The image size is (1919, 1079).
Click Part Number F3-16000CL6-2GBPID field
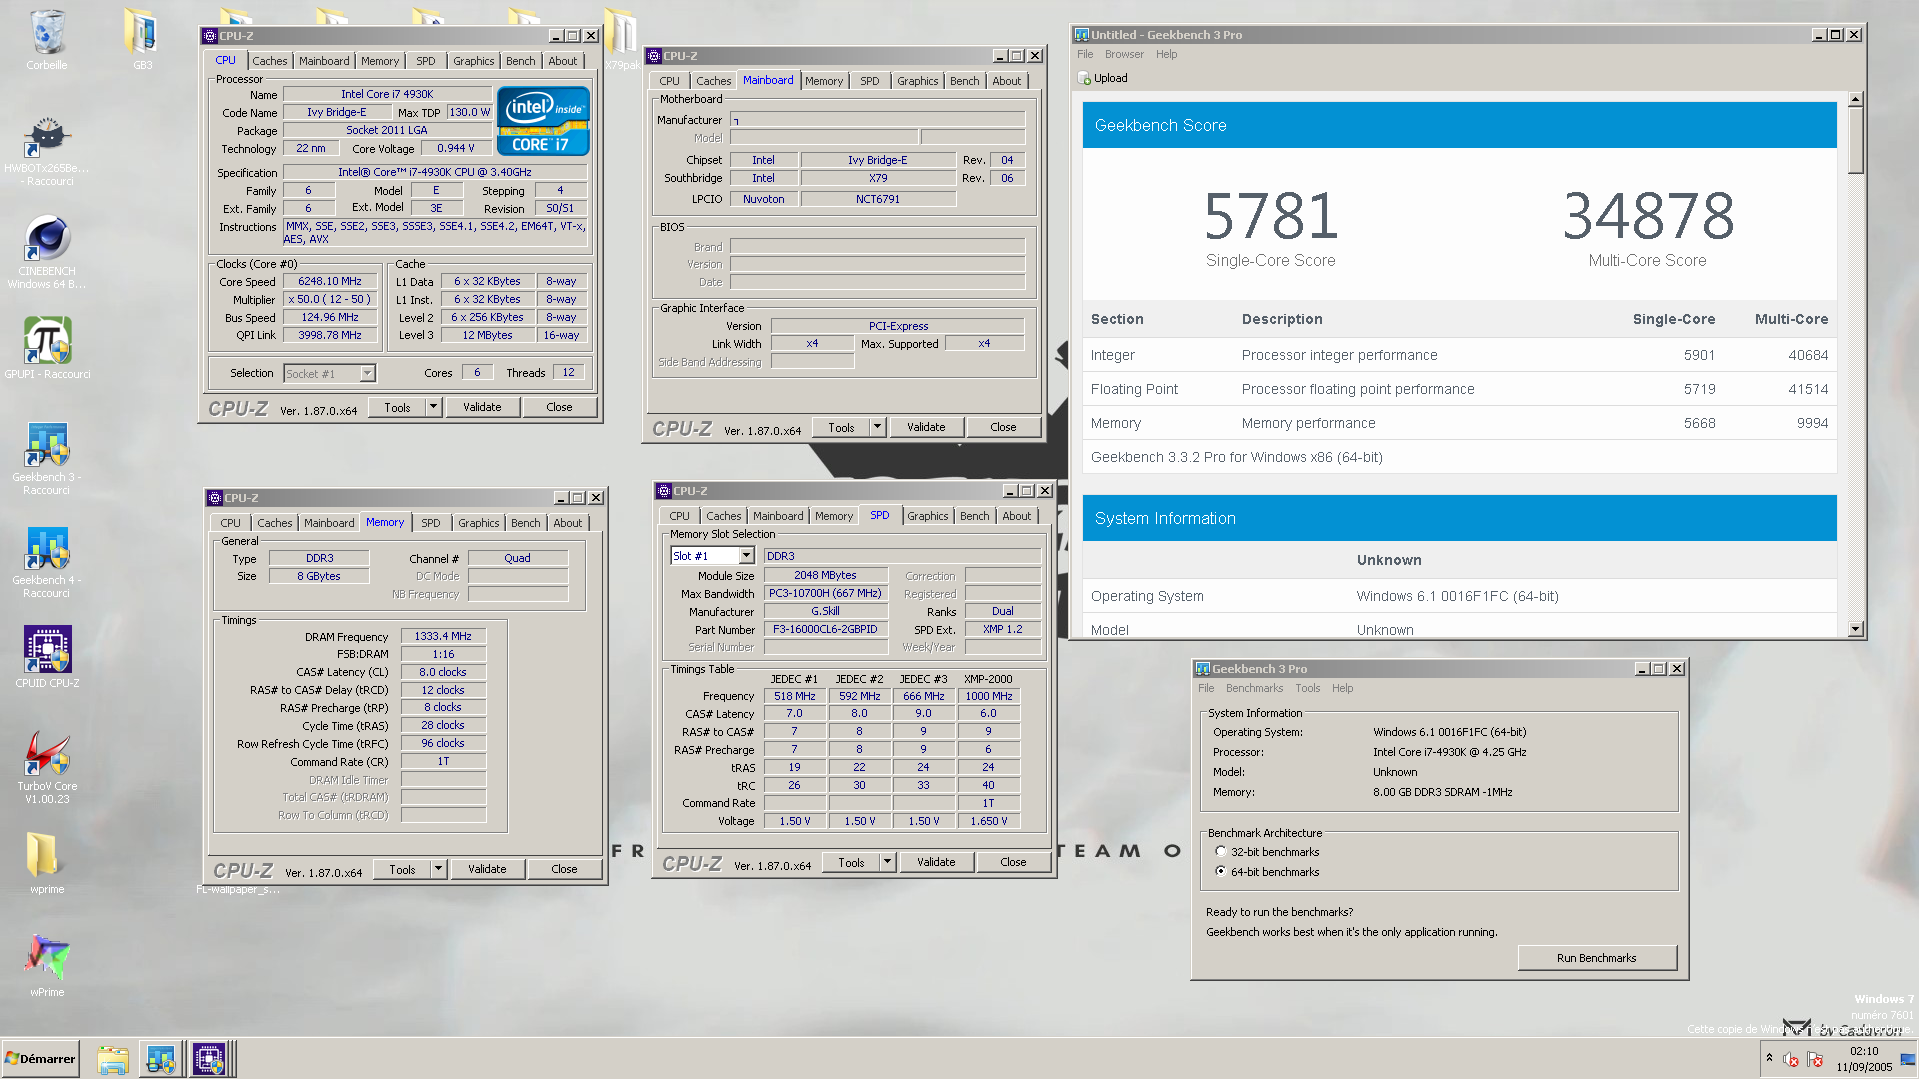[x=826, y=630]
